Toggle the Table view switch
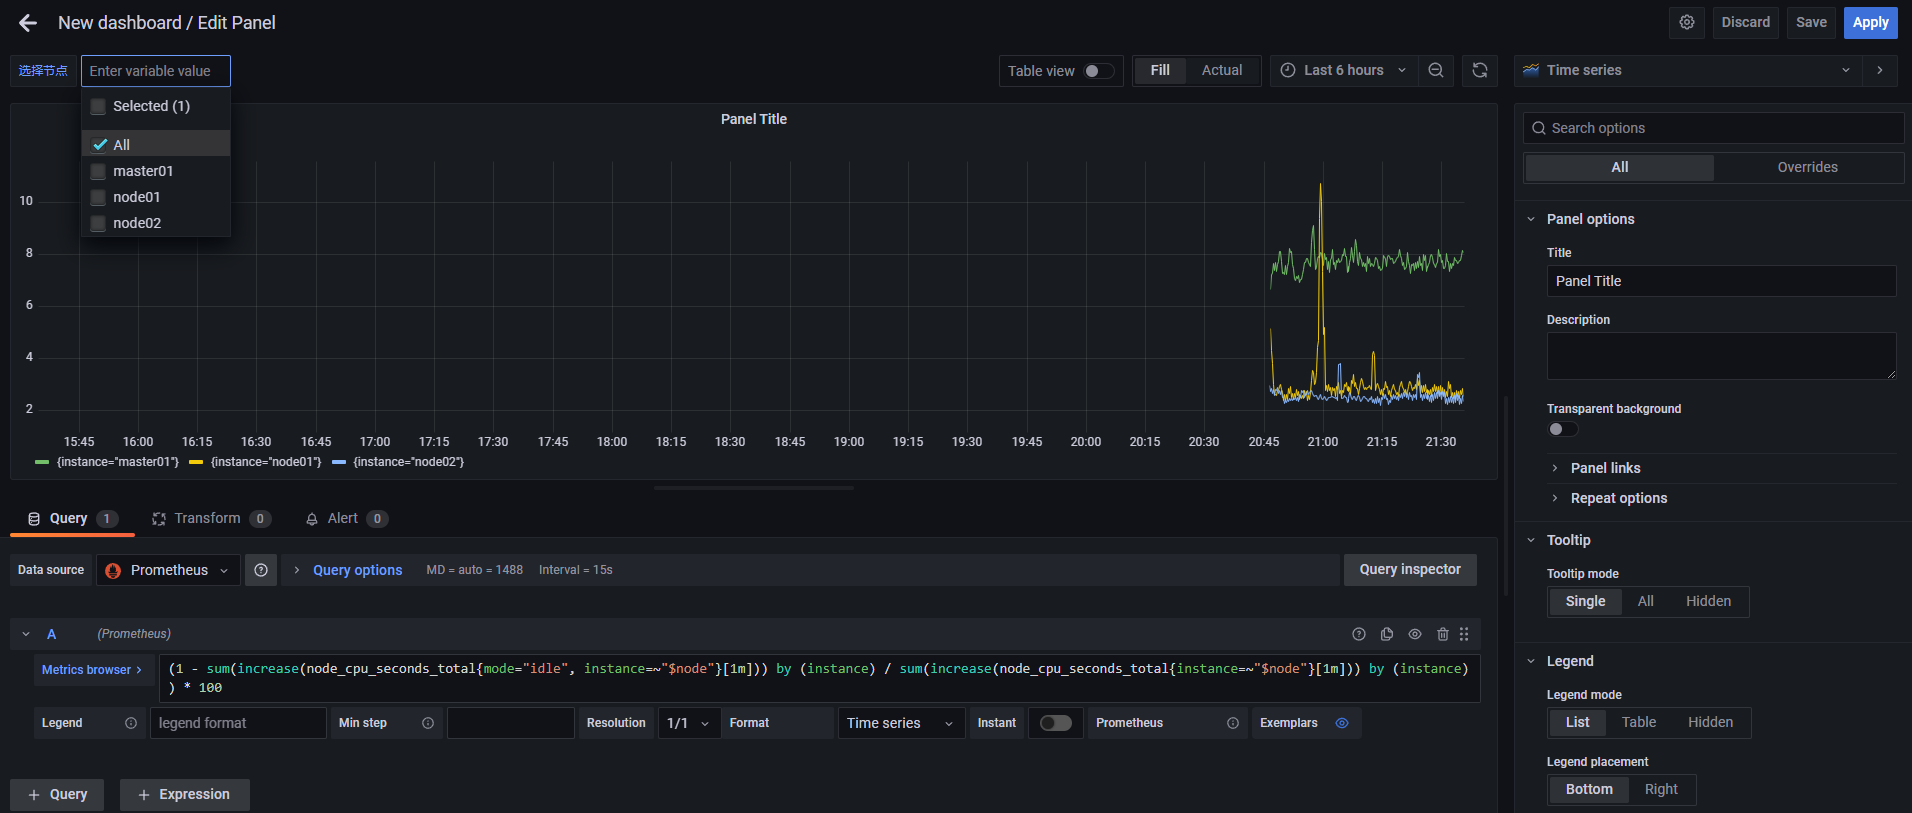This screenshot has height=813, width=1912. [1099, 71]
